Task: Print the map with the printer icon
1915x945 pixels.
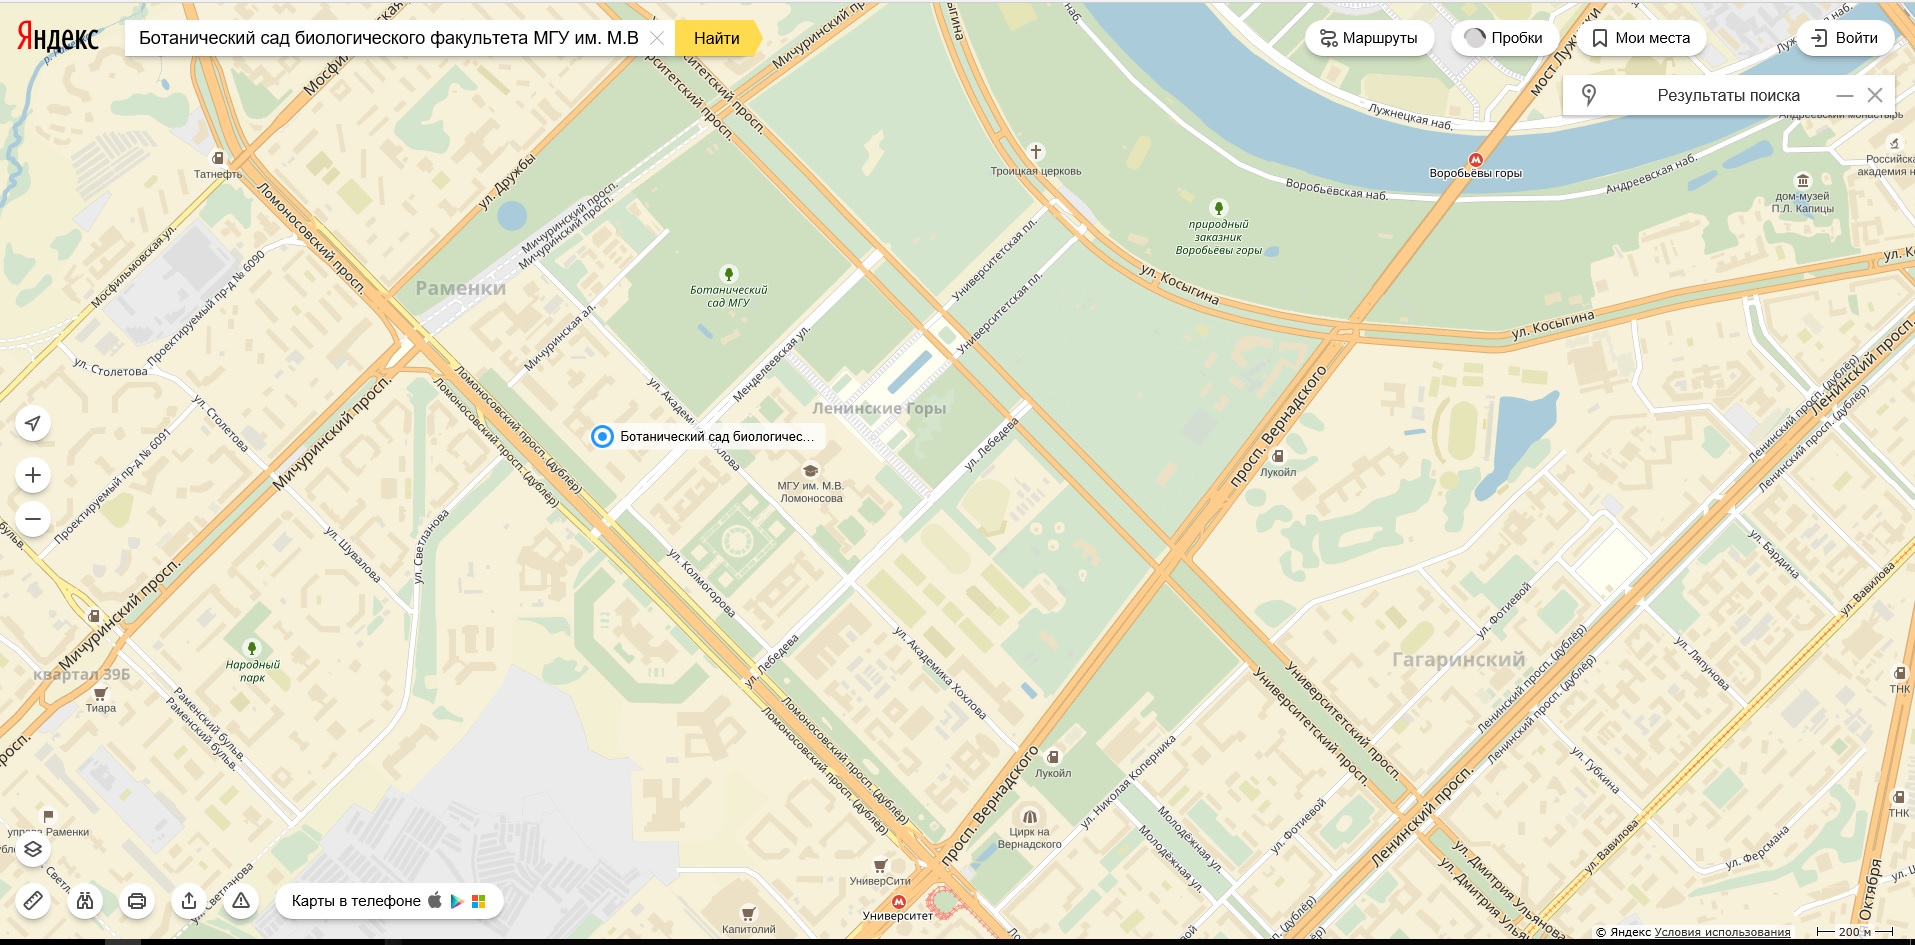Action: [x=137, y=901]
